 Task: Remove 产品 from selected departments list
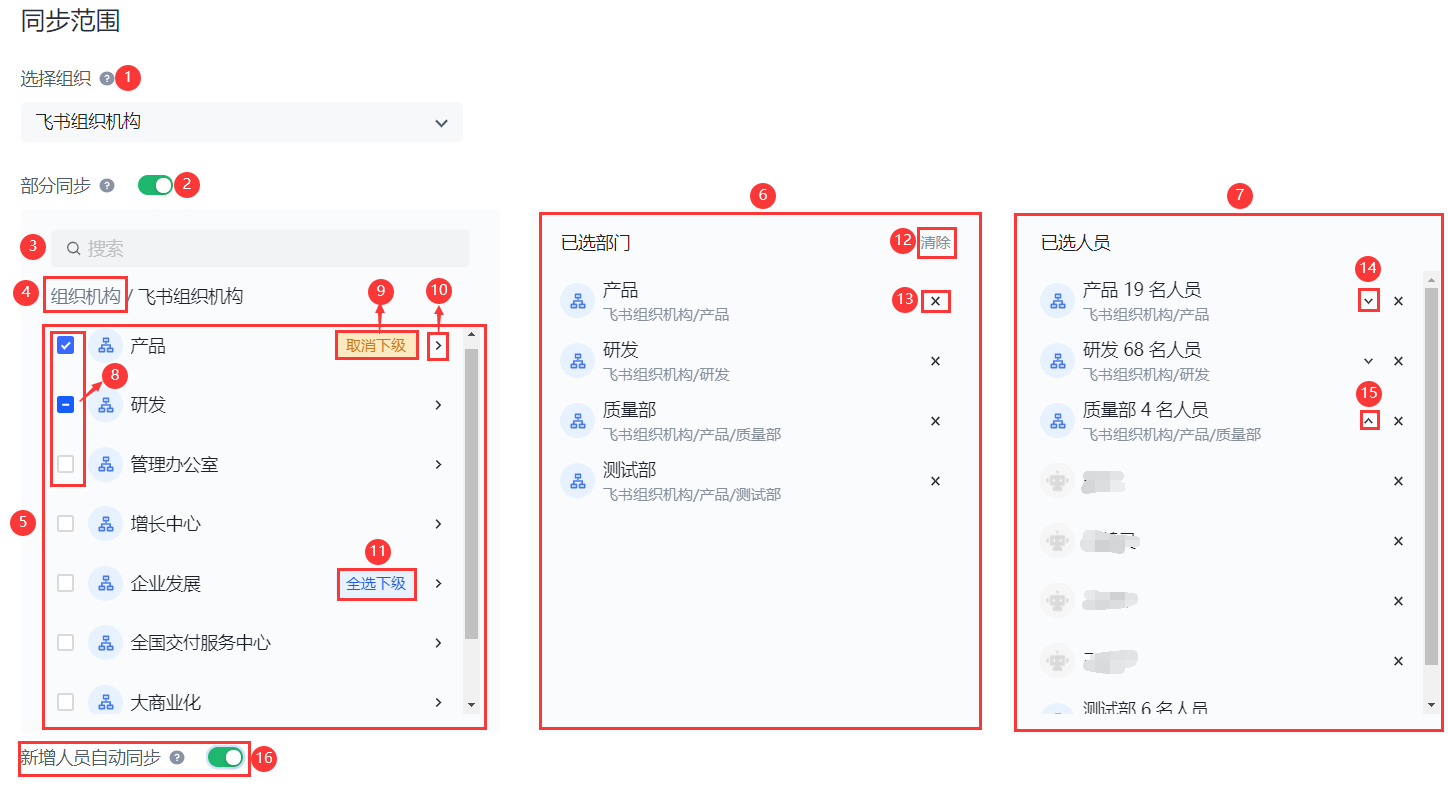tap(935, 301)
